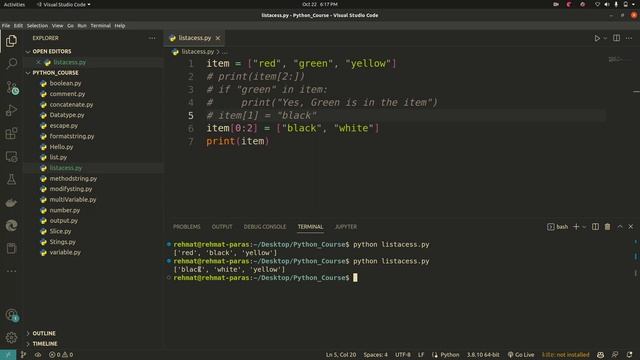Open the Terminal menu
640x360 pixels.
(100, 26)
